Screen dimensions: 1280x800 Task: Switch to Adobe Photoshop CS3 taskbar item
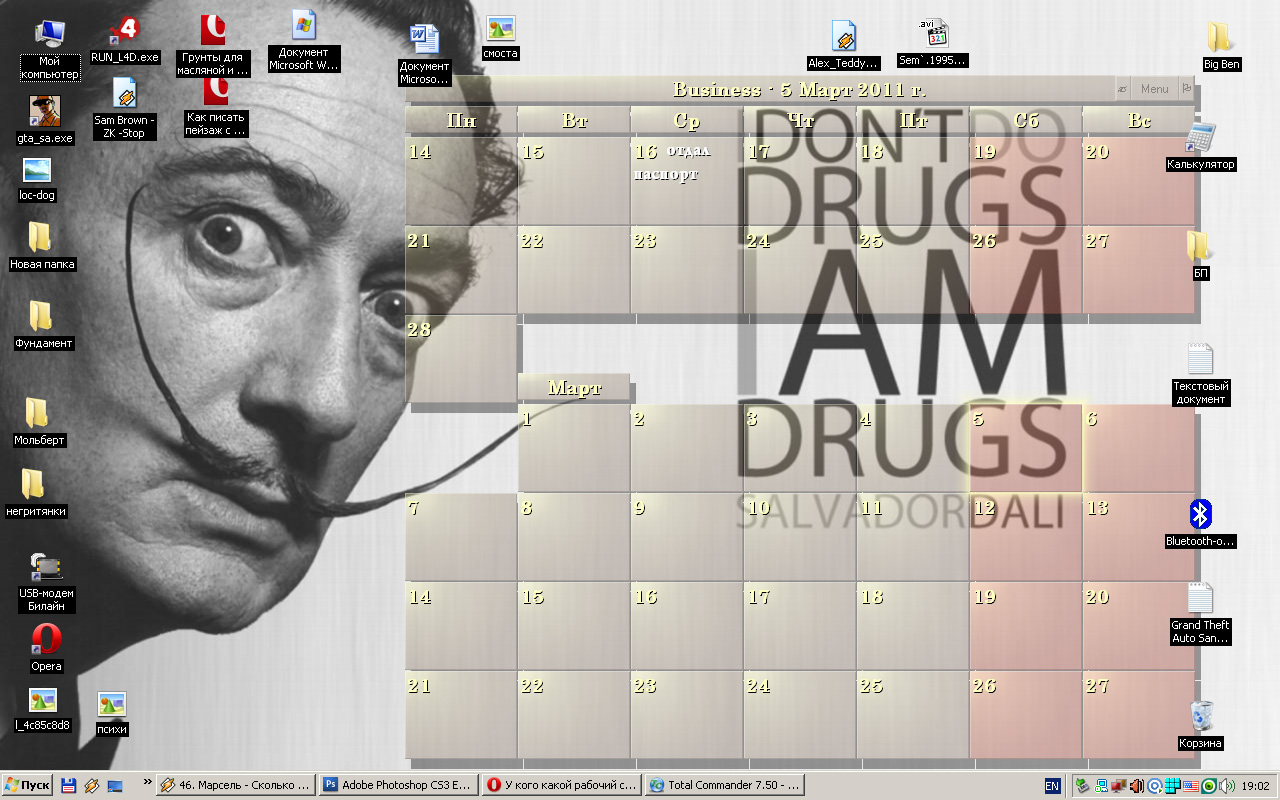(x=397, y=786)
